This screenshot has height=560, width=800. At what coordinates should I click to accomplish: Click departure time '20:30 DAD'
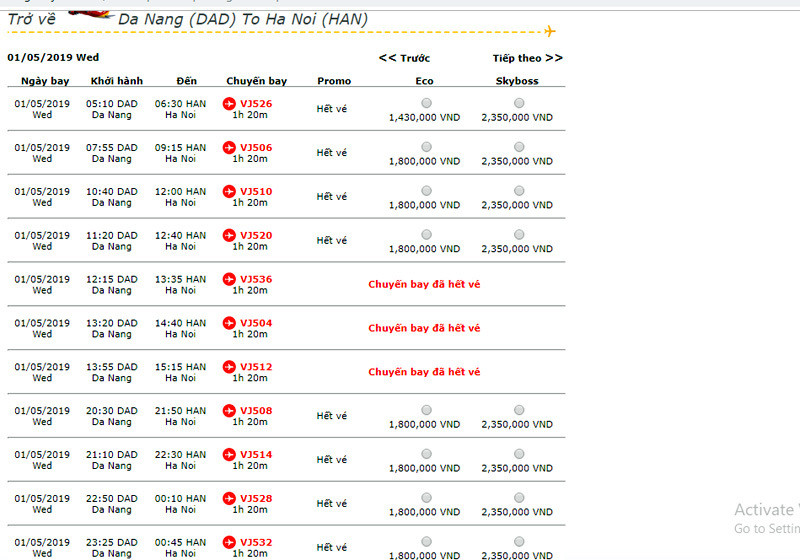[x=112, y=411]
